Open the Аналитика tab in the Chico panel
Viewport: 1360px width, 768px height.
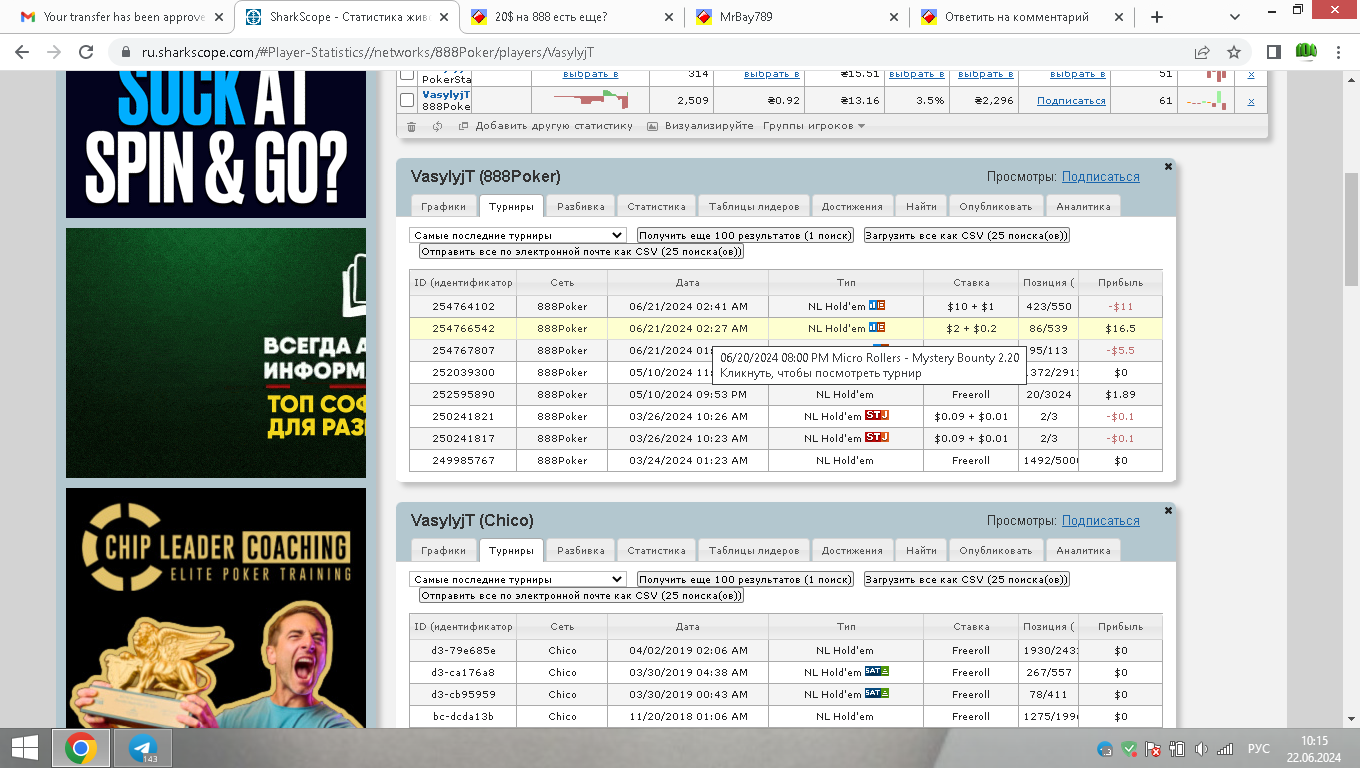[x=1083, y=550]
